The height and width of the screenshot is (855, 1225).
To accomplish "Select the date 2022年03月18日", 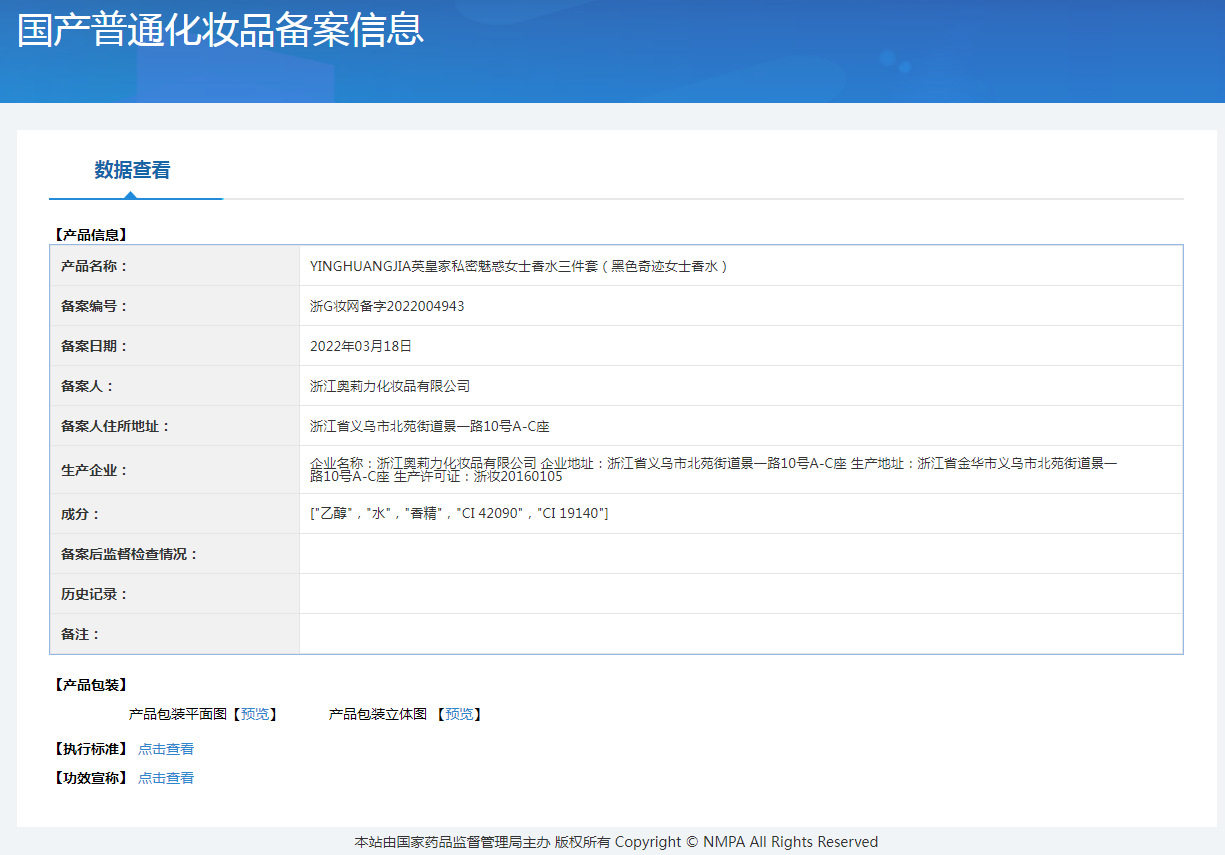I will click(361, 346).
